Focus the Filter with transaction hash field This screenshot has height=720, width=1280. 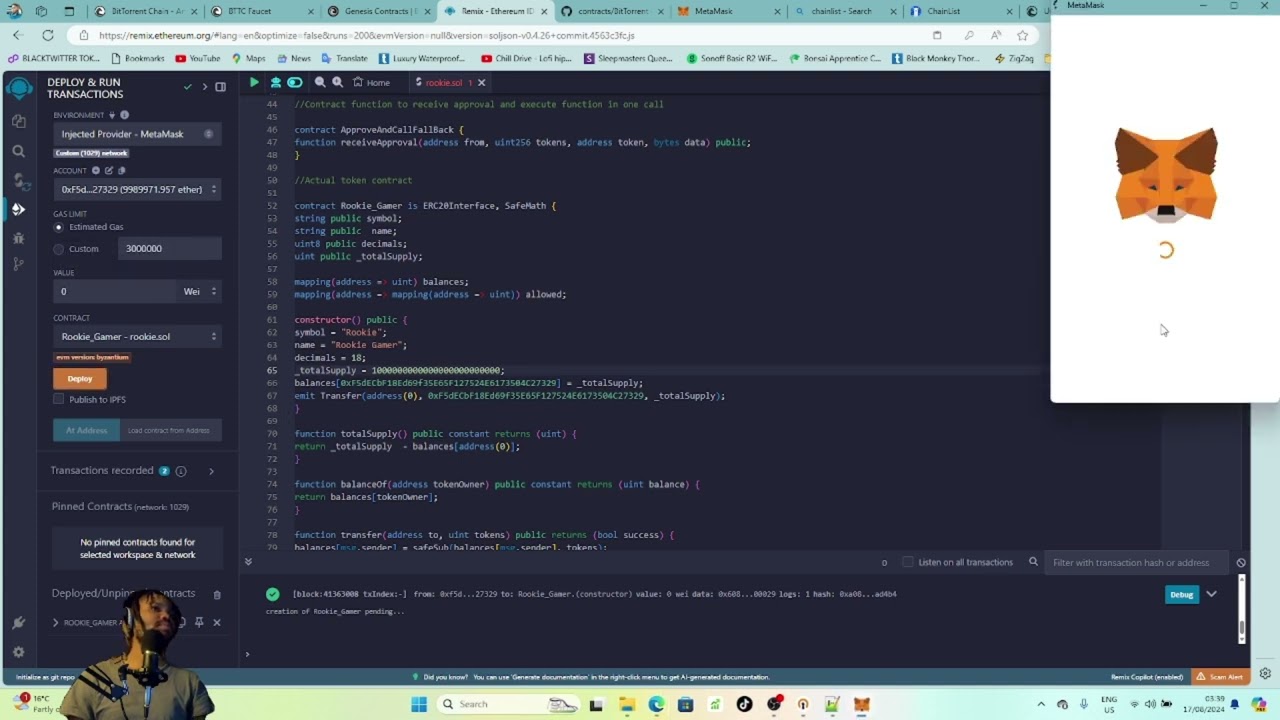tap(1138, 562)
